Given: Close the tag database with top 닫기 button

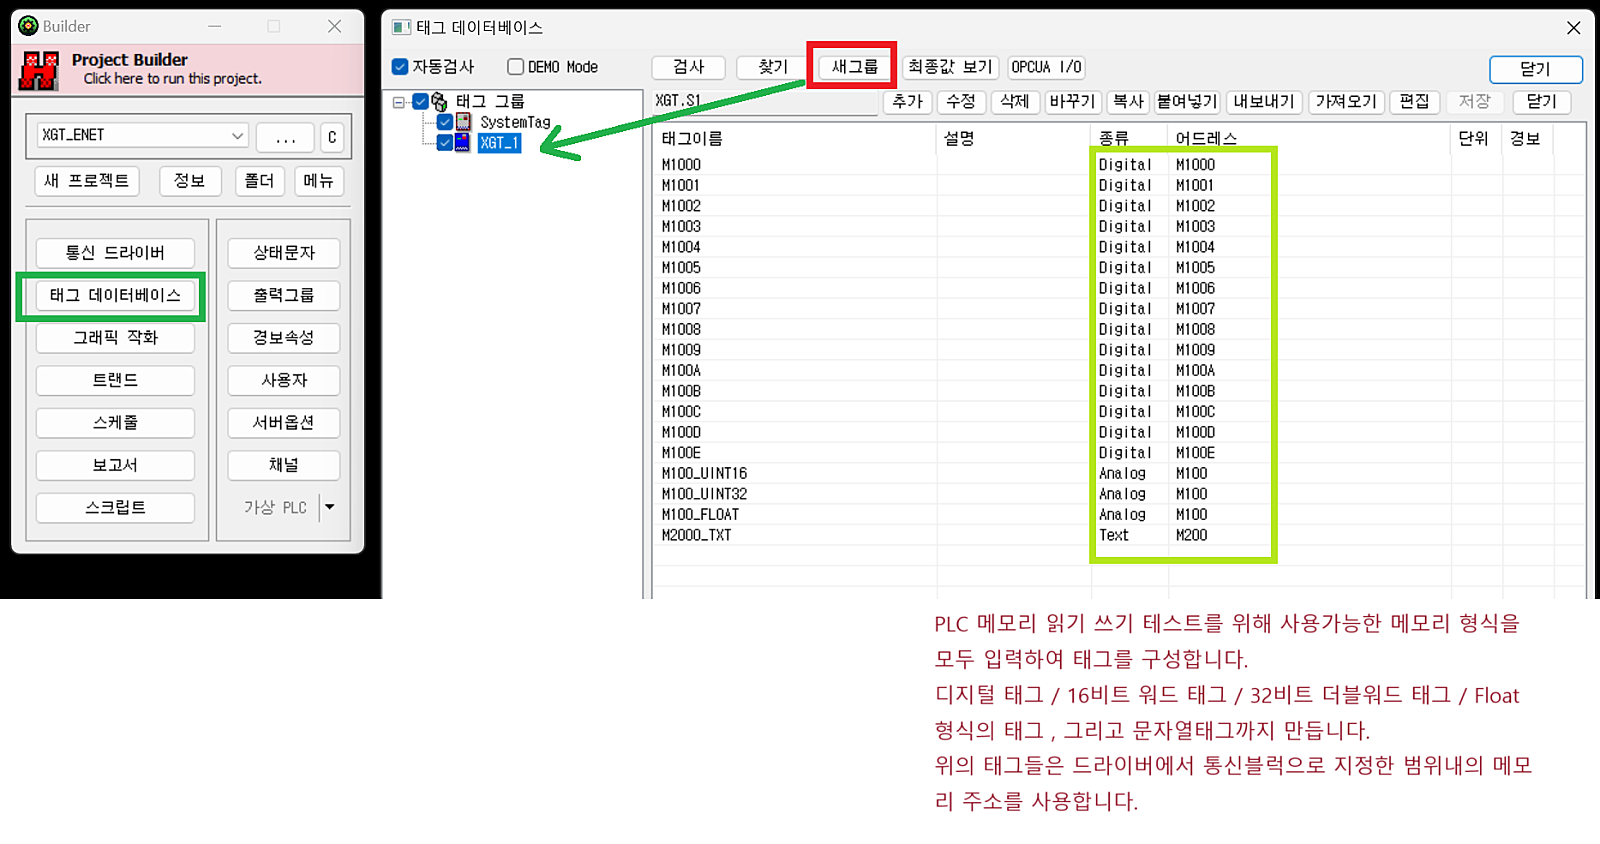Looking at the screenshot, I should [1535, 69].
